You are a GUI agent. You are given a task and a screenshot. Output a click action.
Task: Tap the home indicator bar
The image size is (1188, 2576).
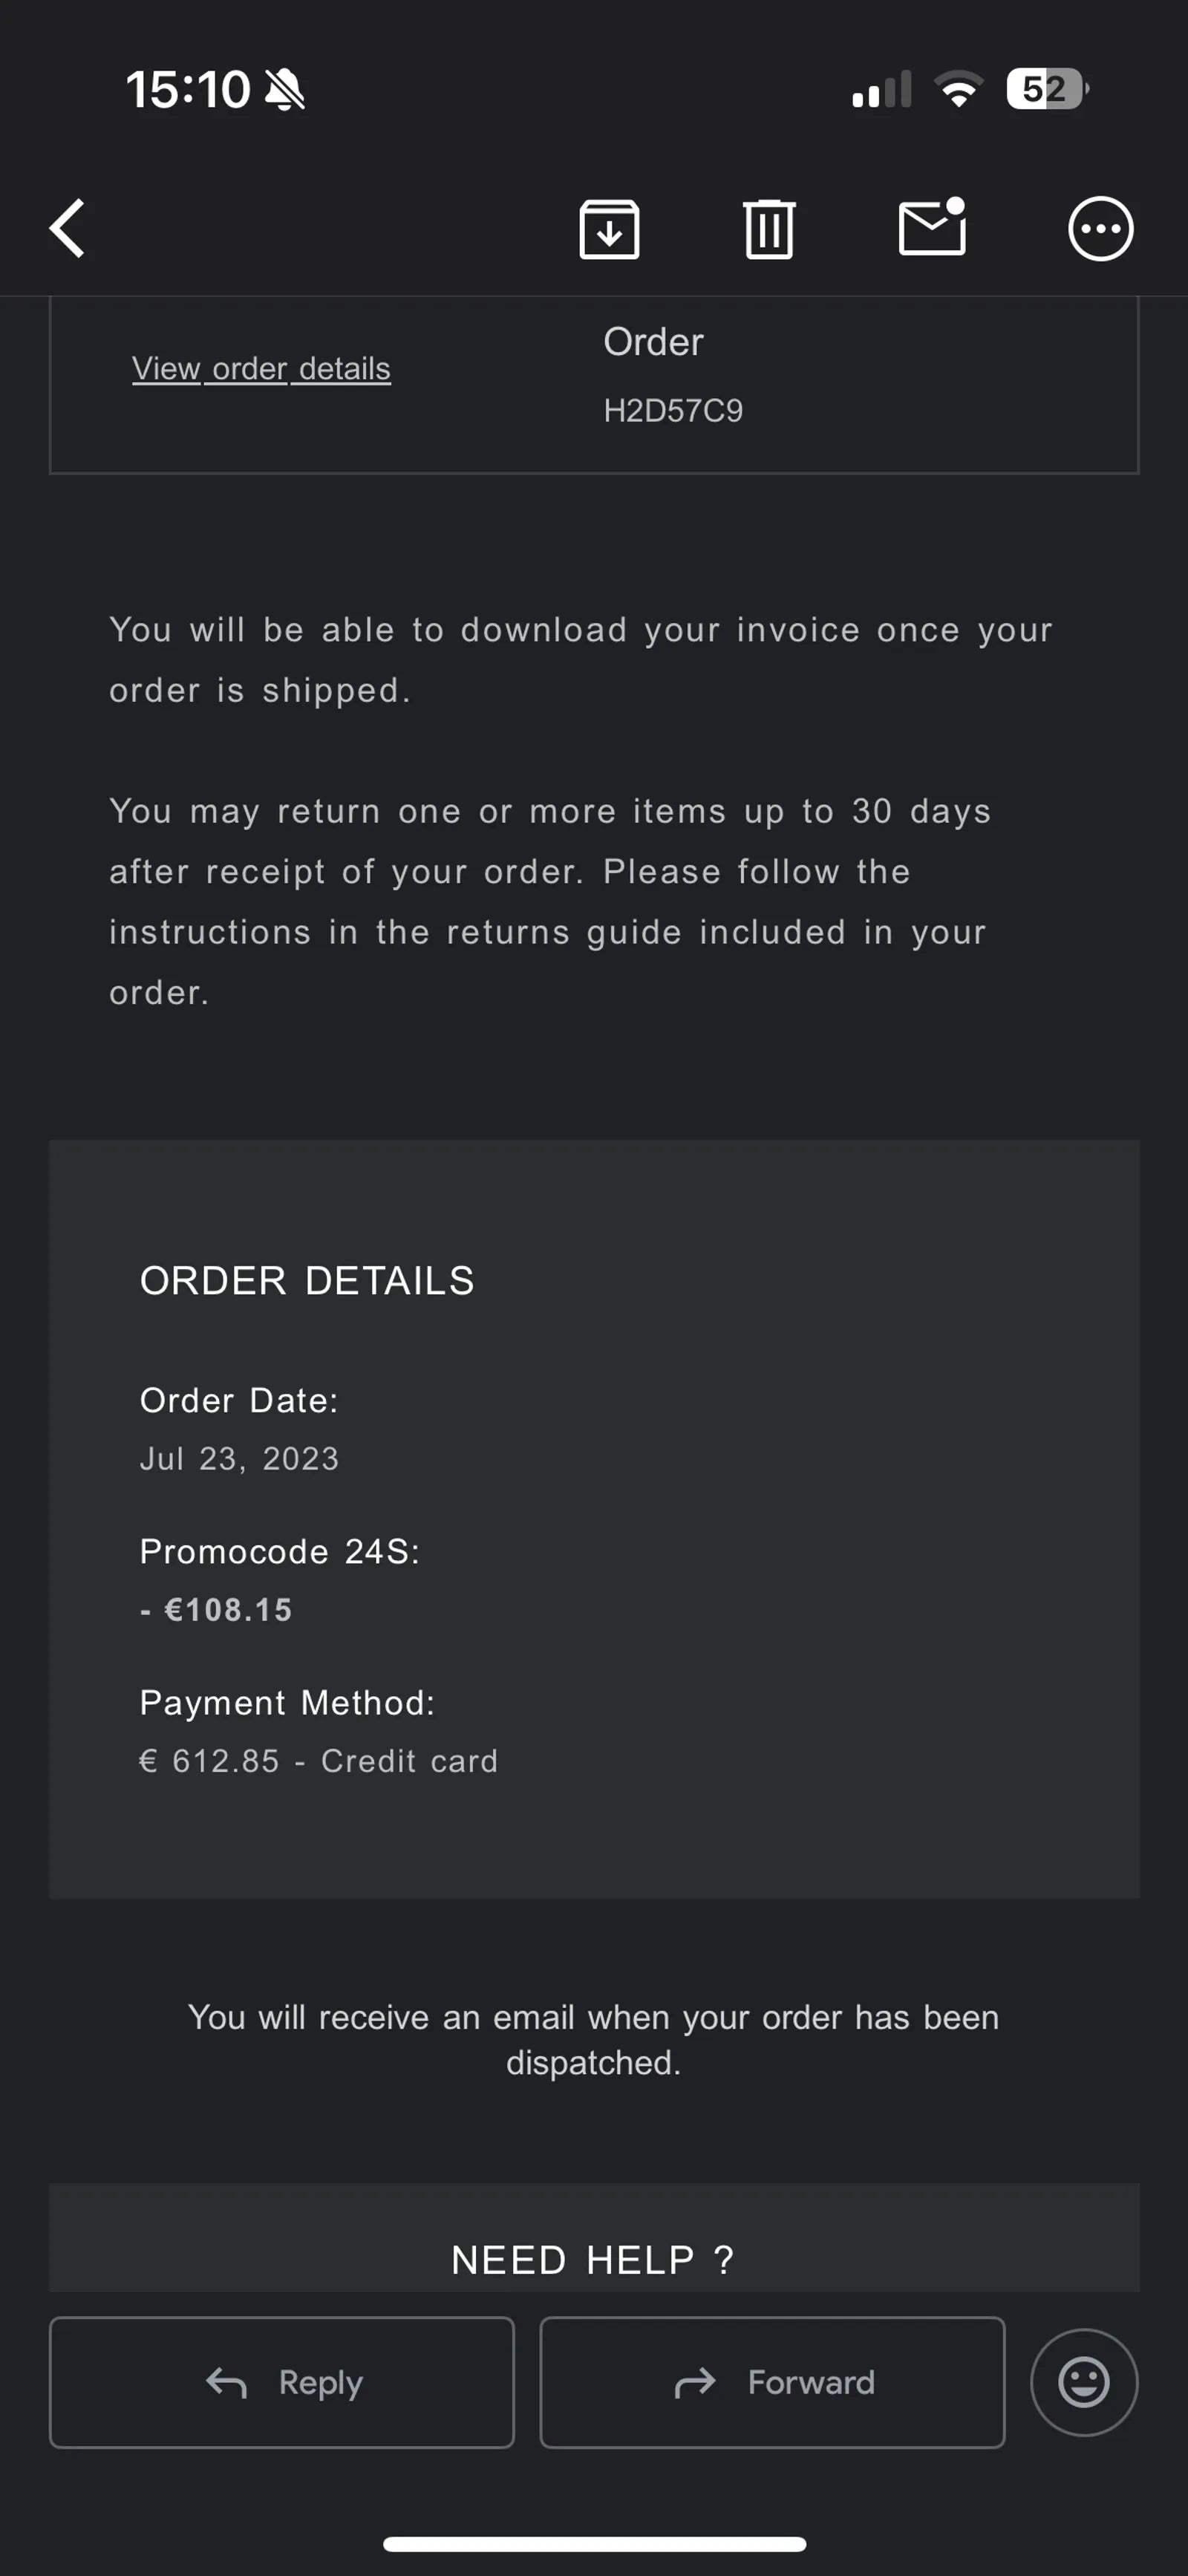(594, 2544)
